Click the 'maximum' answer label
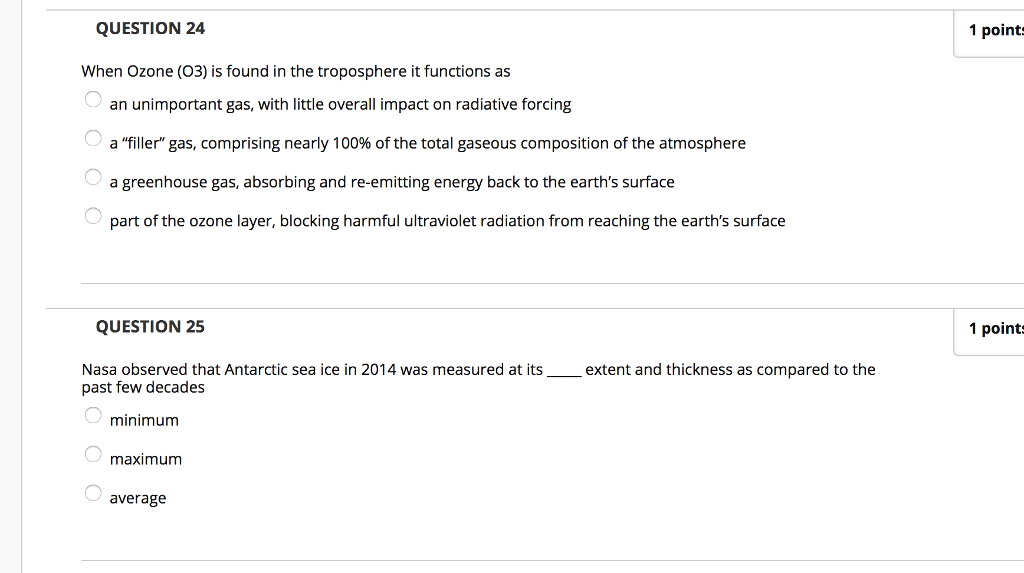This screenshot has width=1024, height=573. point(146,459)
